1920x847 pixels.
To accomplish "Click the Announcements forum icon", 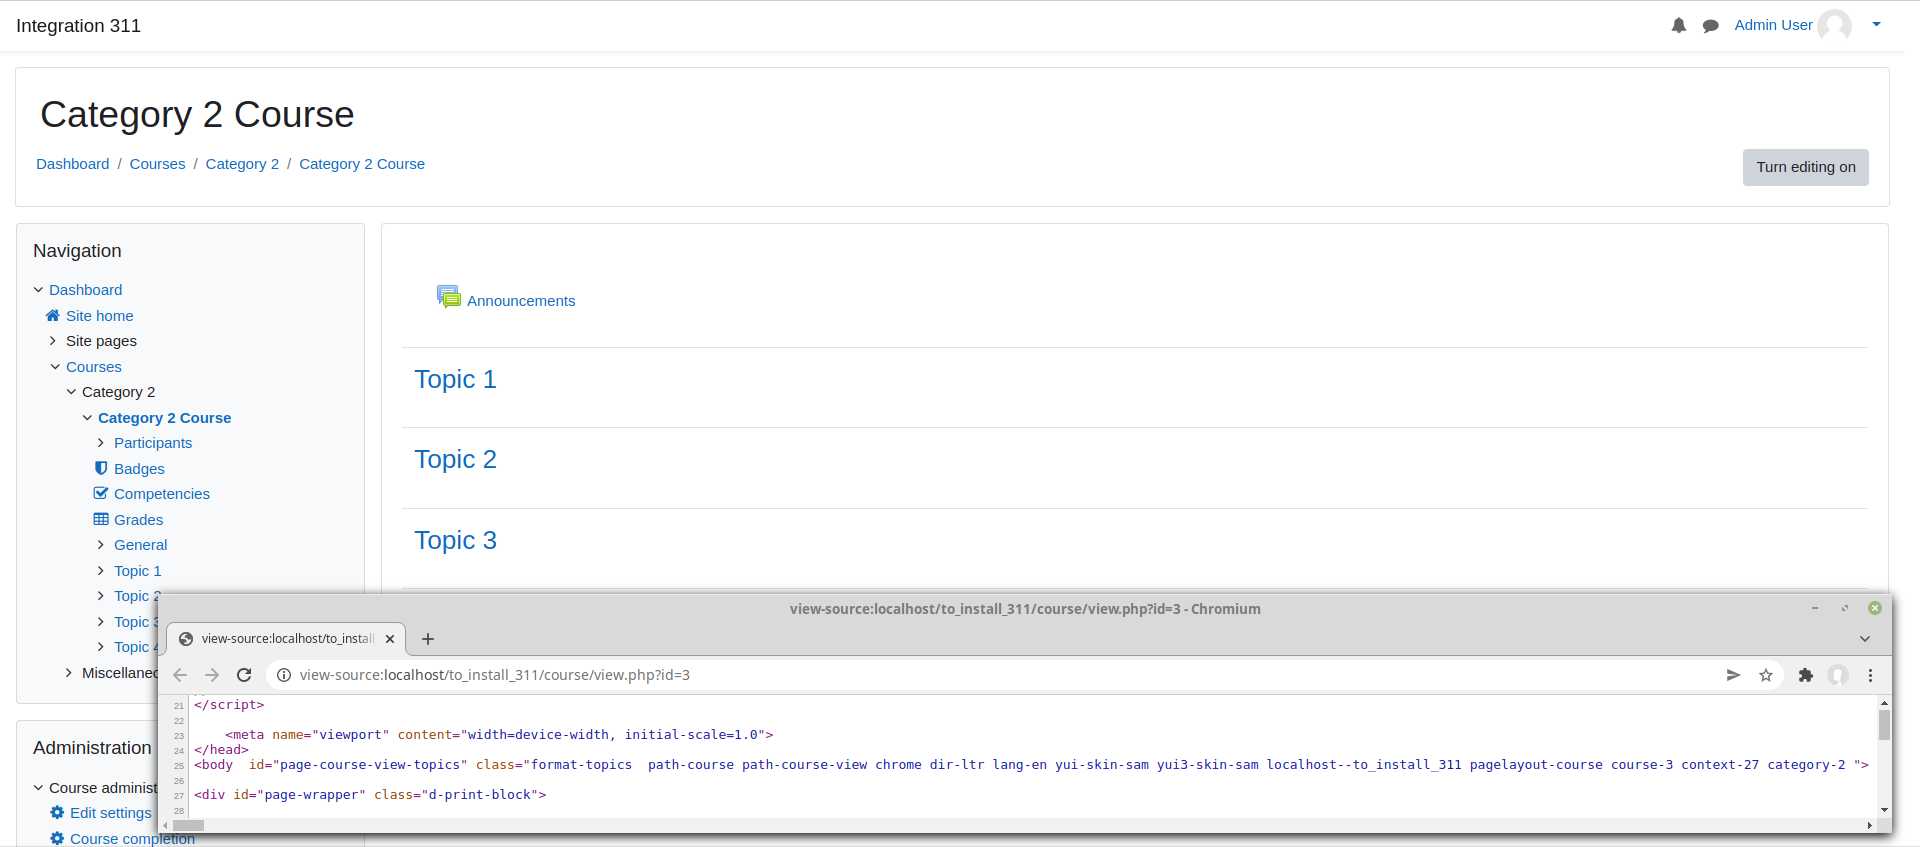I will pos(448,297).
